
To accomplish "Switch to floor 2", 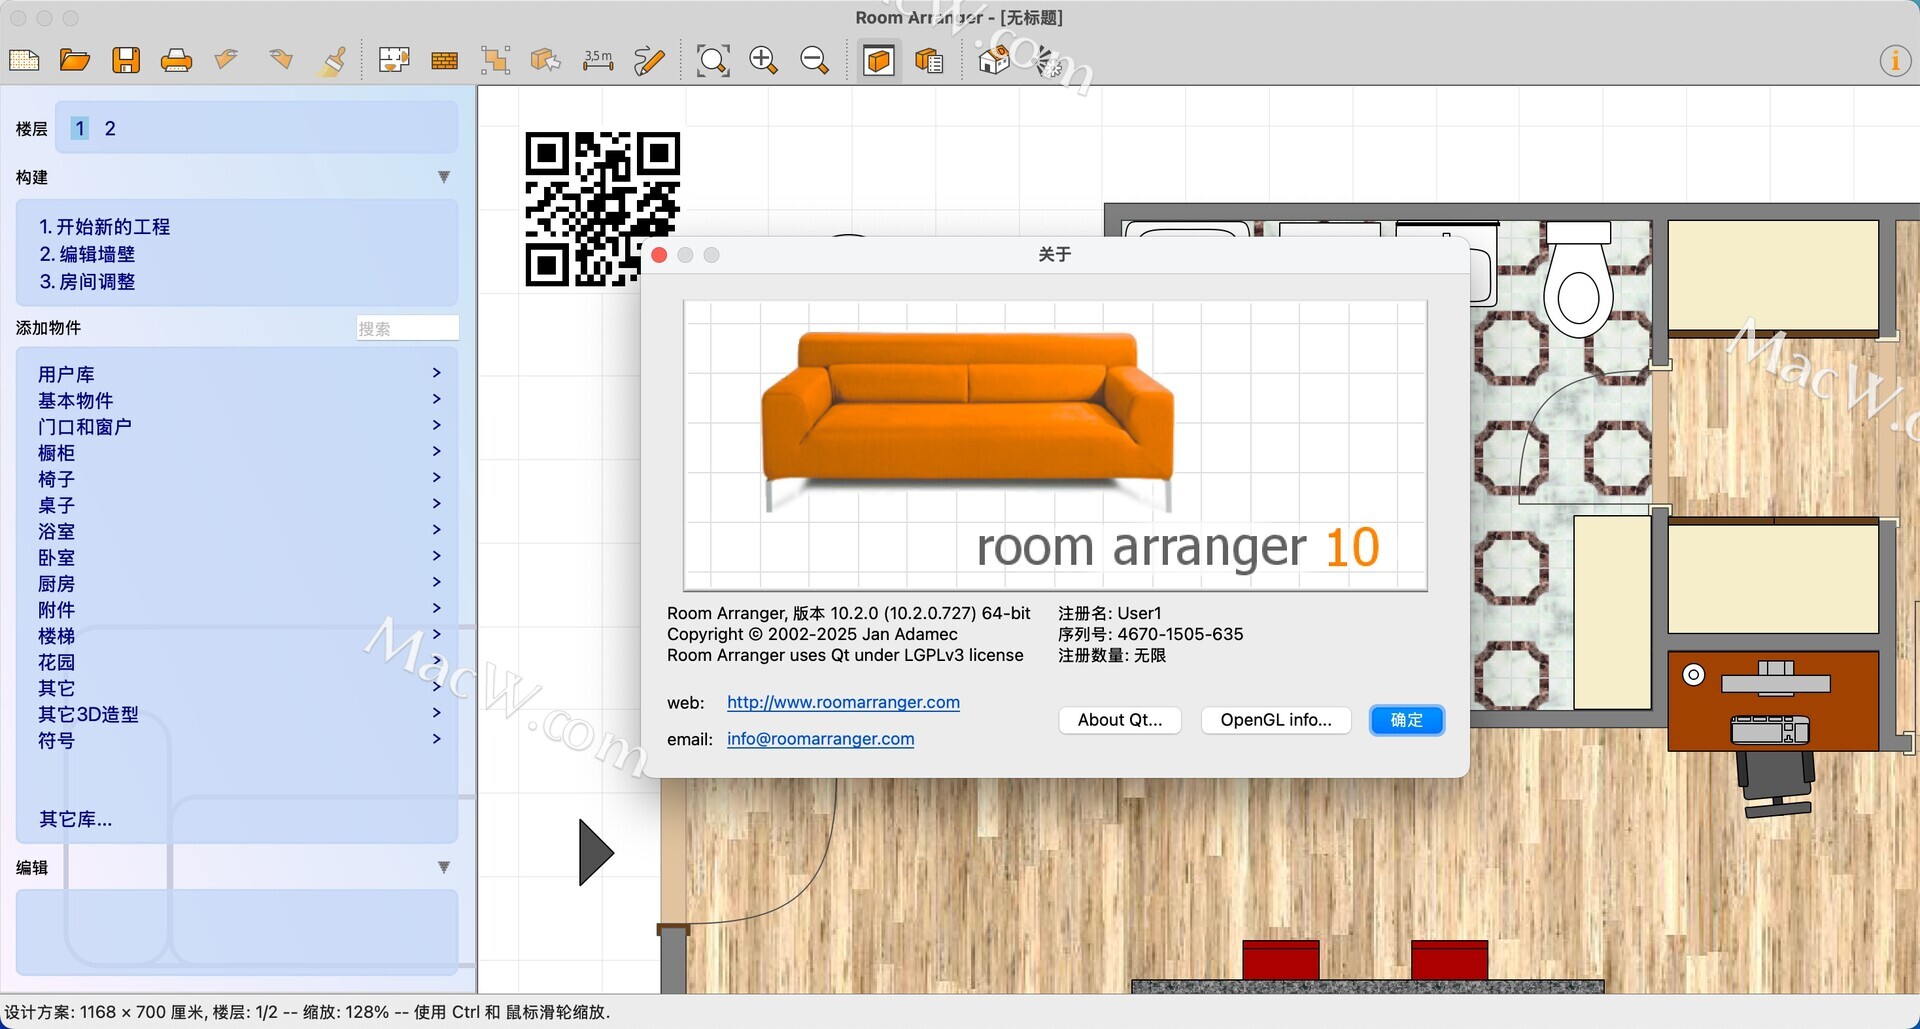I will coord(110,128).
